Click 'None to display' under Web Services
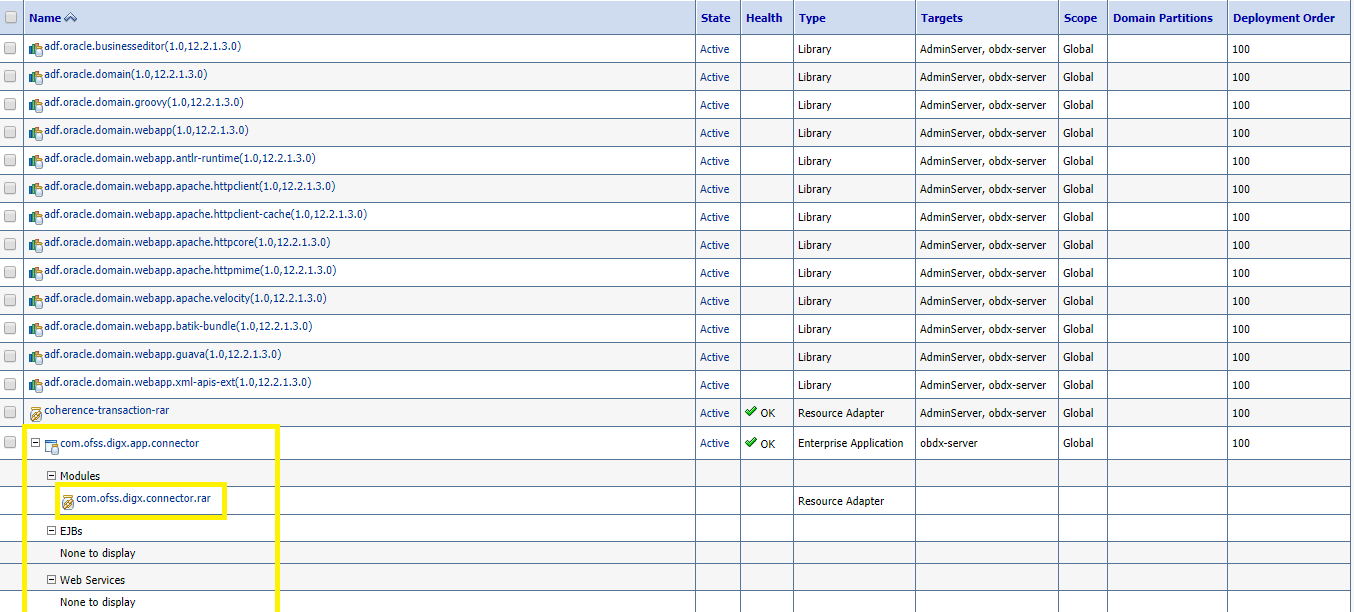Image resolution: width=1354 pixels, height=612 pixels. coord(98,602)
